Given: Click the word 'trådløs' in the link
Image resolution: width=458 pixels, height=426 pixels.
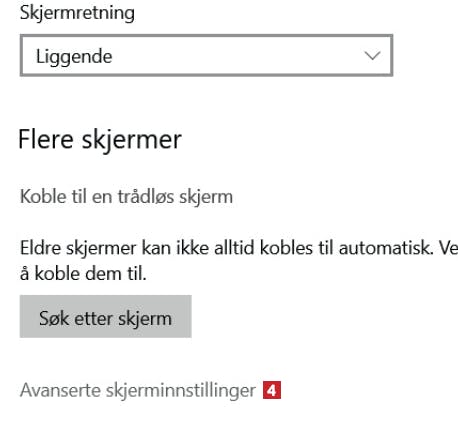Looking at the screenshot, I should pyautogui.click(x=146, y=197).
